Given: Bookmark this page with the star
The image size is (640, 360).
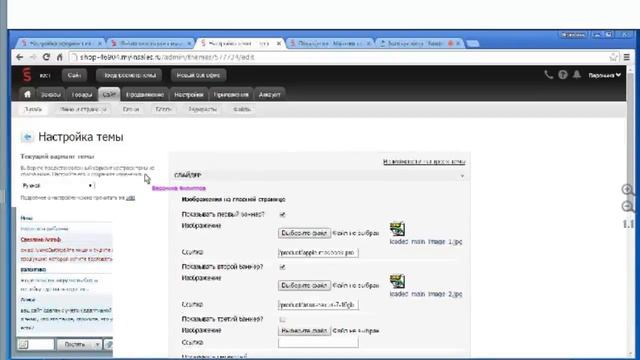Looking at the screenshot, I should coord(613,58).
